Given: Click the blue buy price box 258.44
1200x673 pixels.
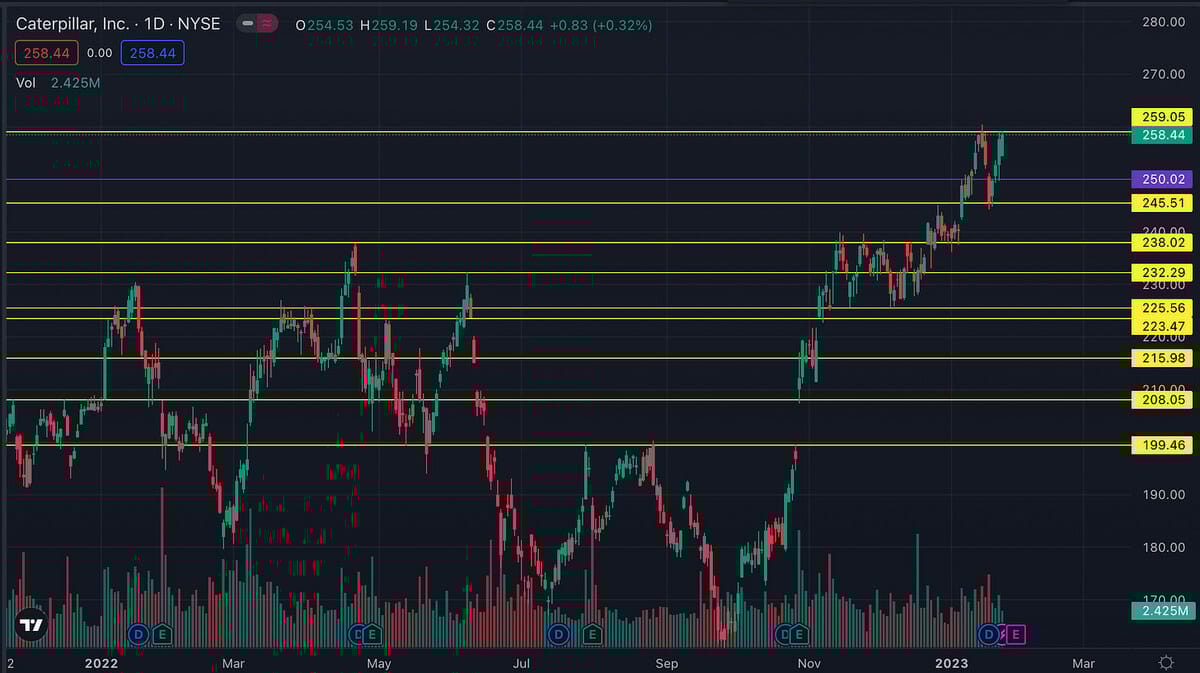Looking at the screenshot, I should pos(152,53).
